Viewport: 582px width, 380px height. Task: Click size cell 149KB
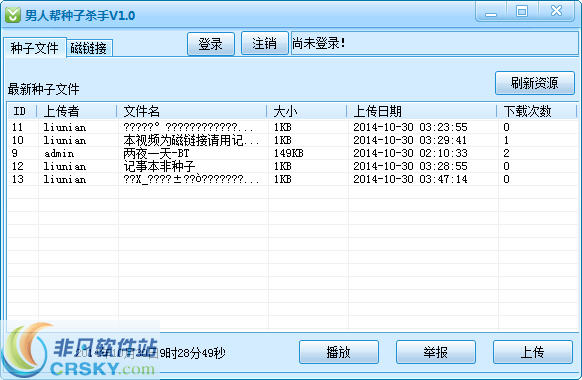point(288,153)
